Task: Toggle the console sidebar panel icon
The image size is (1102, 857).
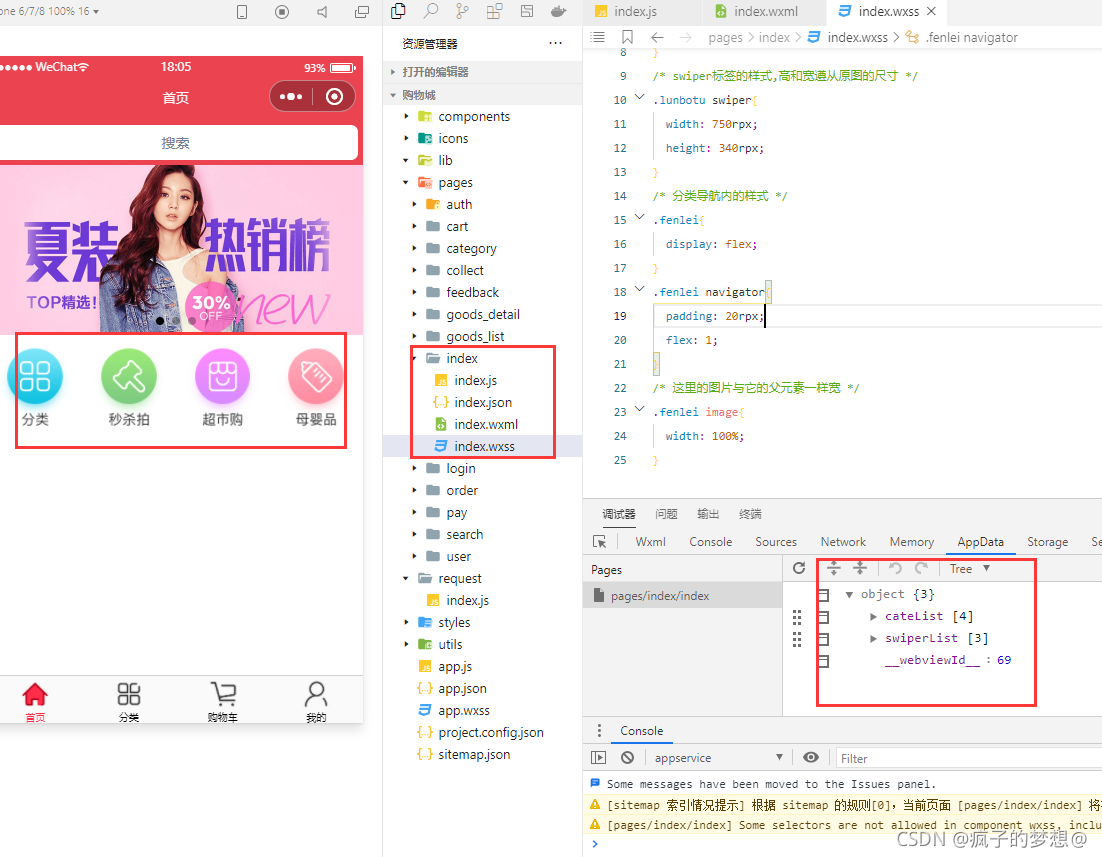Action: [x=599, y=757]
